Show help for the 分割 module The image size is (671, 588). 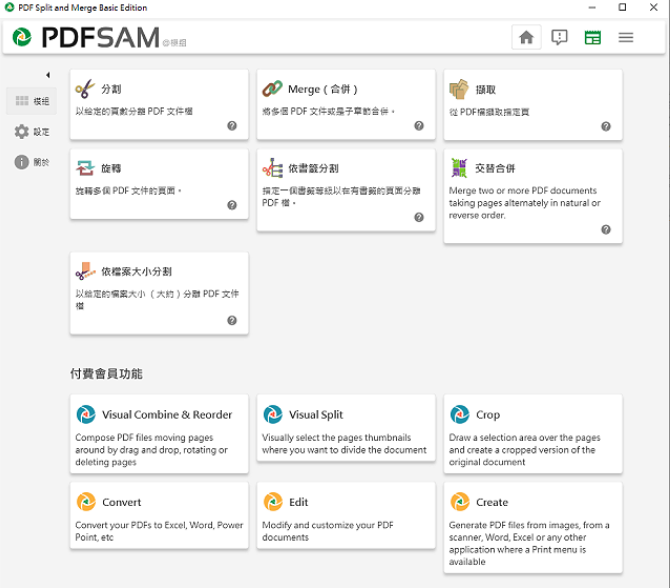coord(232,126)
